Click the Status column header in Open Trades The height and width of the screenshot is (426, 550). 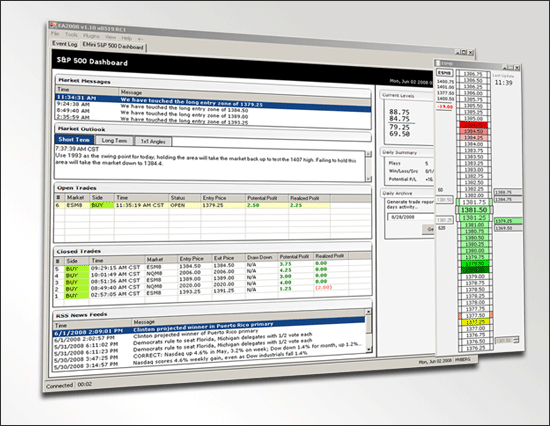185,198
